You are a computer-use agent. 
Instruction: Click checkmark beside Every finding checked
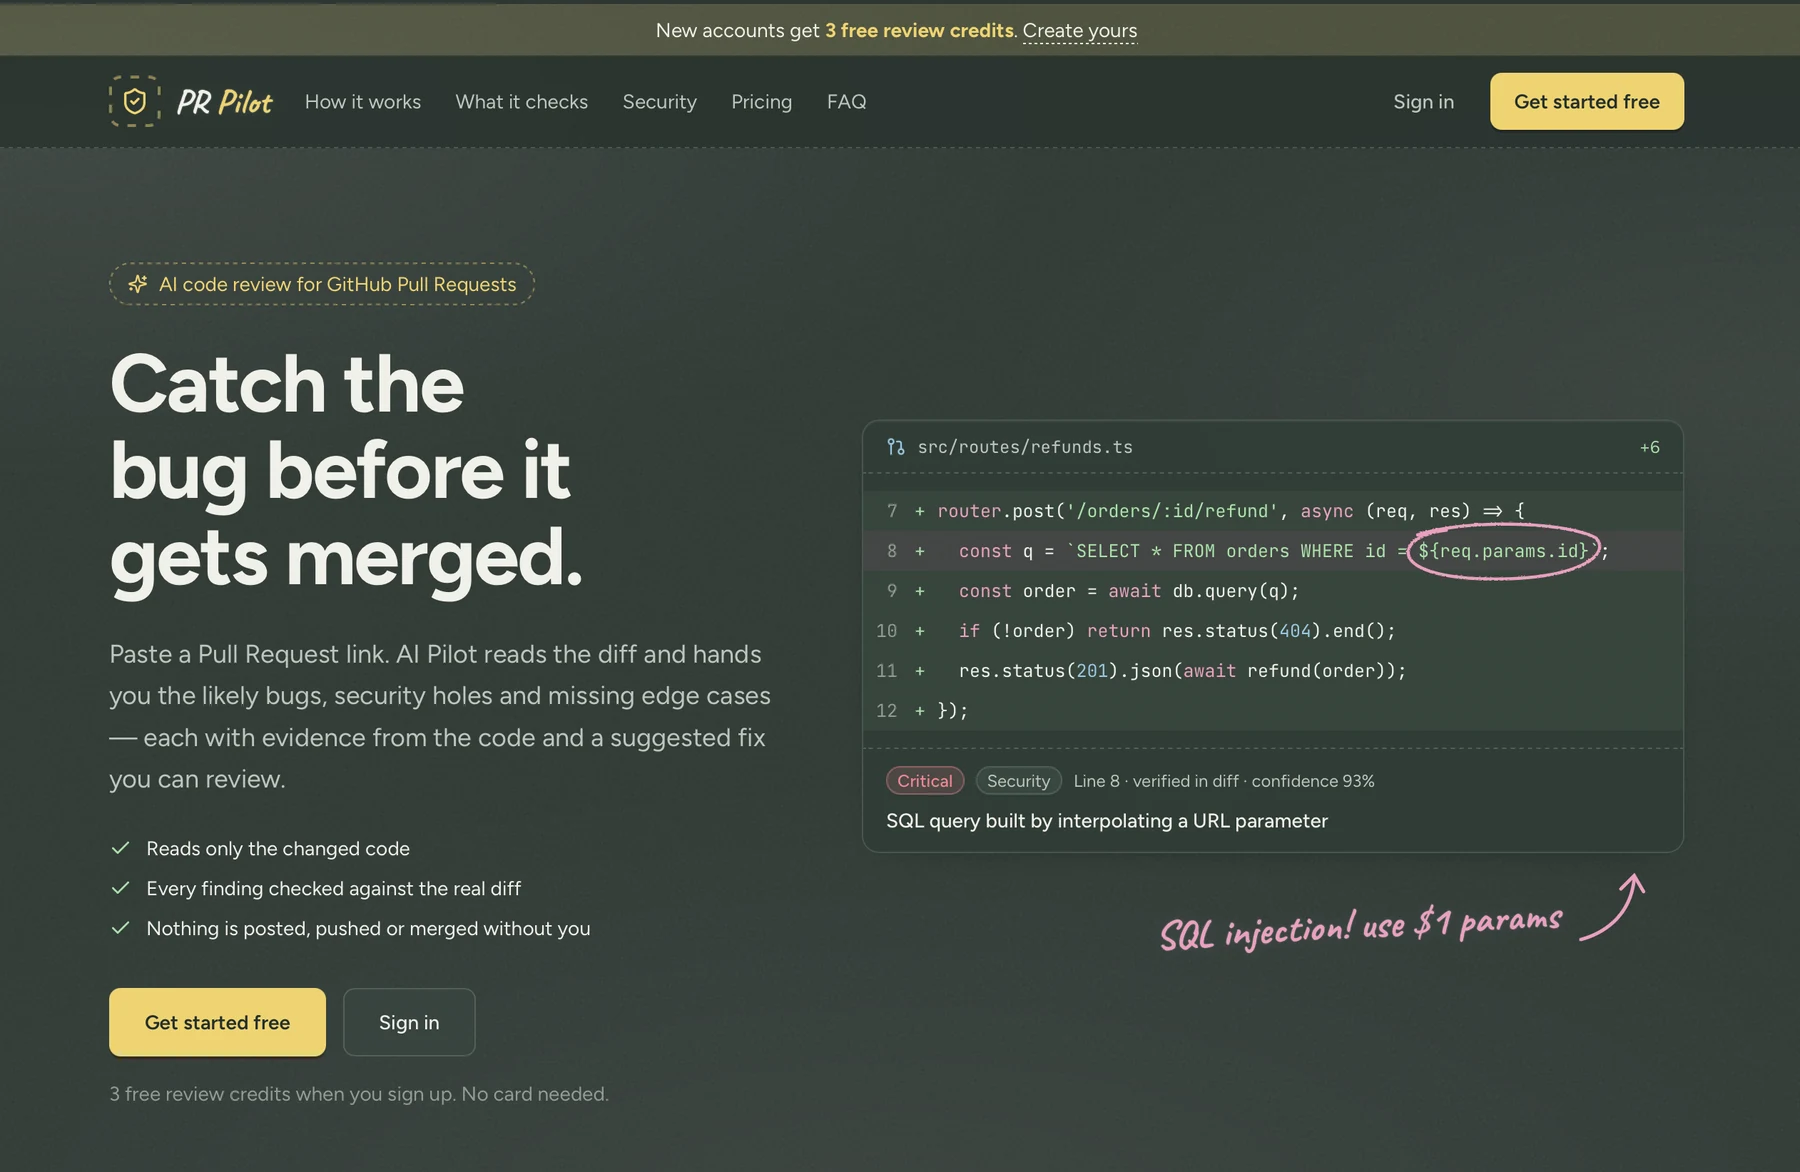click(121, 888)
